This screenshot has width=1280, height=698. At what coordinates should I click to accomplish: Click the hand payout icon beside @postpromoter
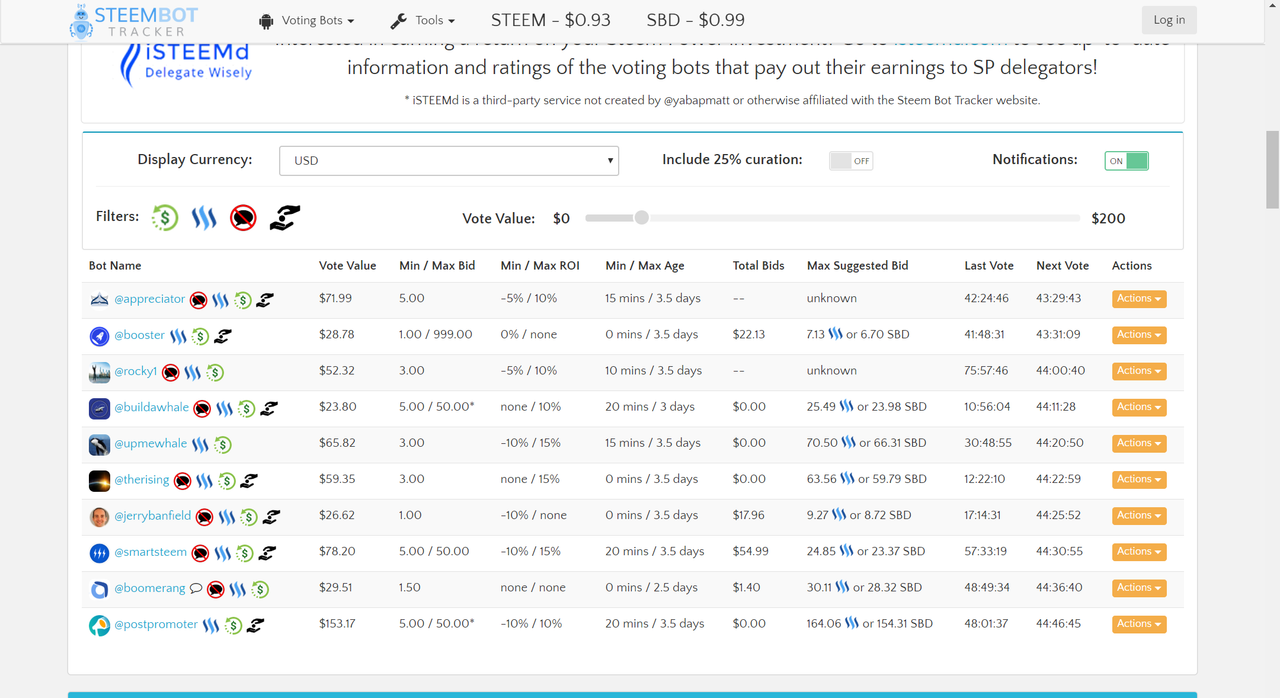click(x=256, y=625)
